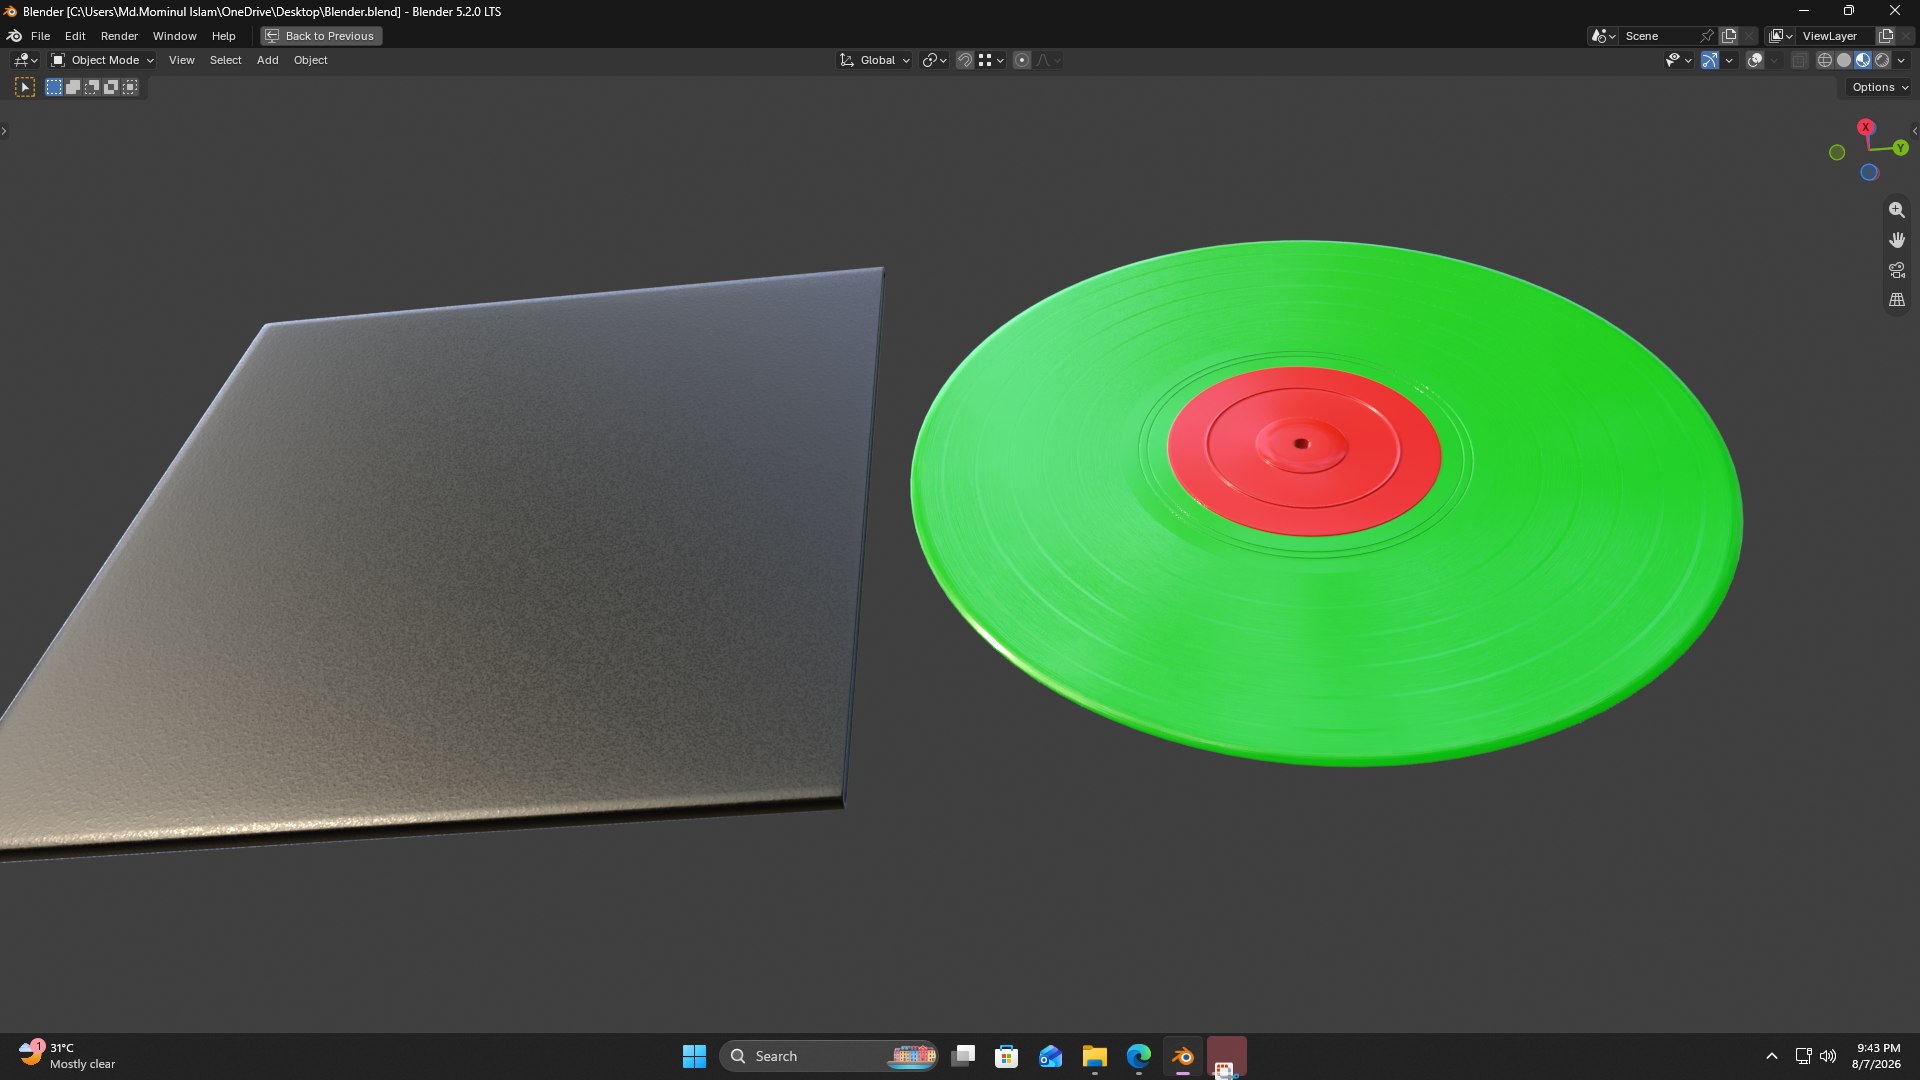The height and width of the screenshot is (1080, 1920).
Task: Open transform pivot point dropdown
Action: click(x=933, y=61)
